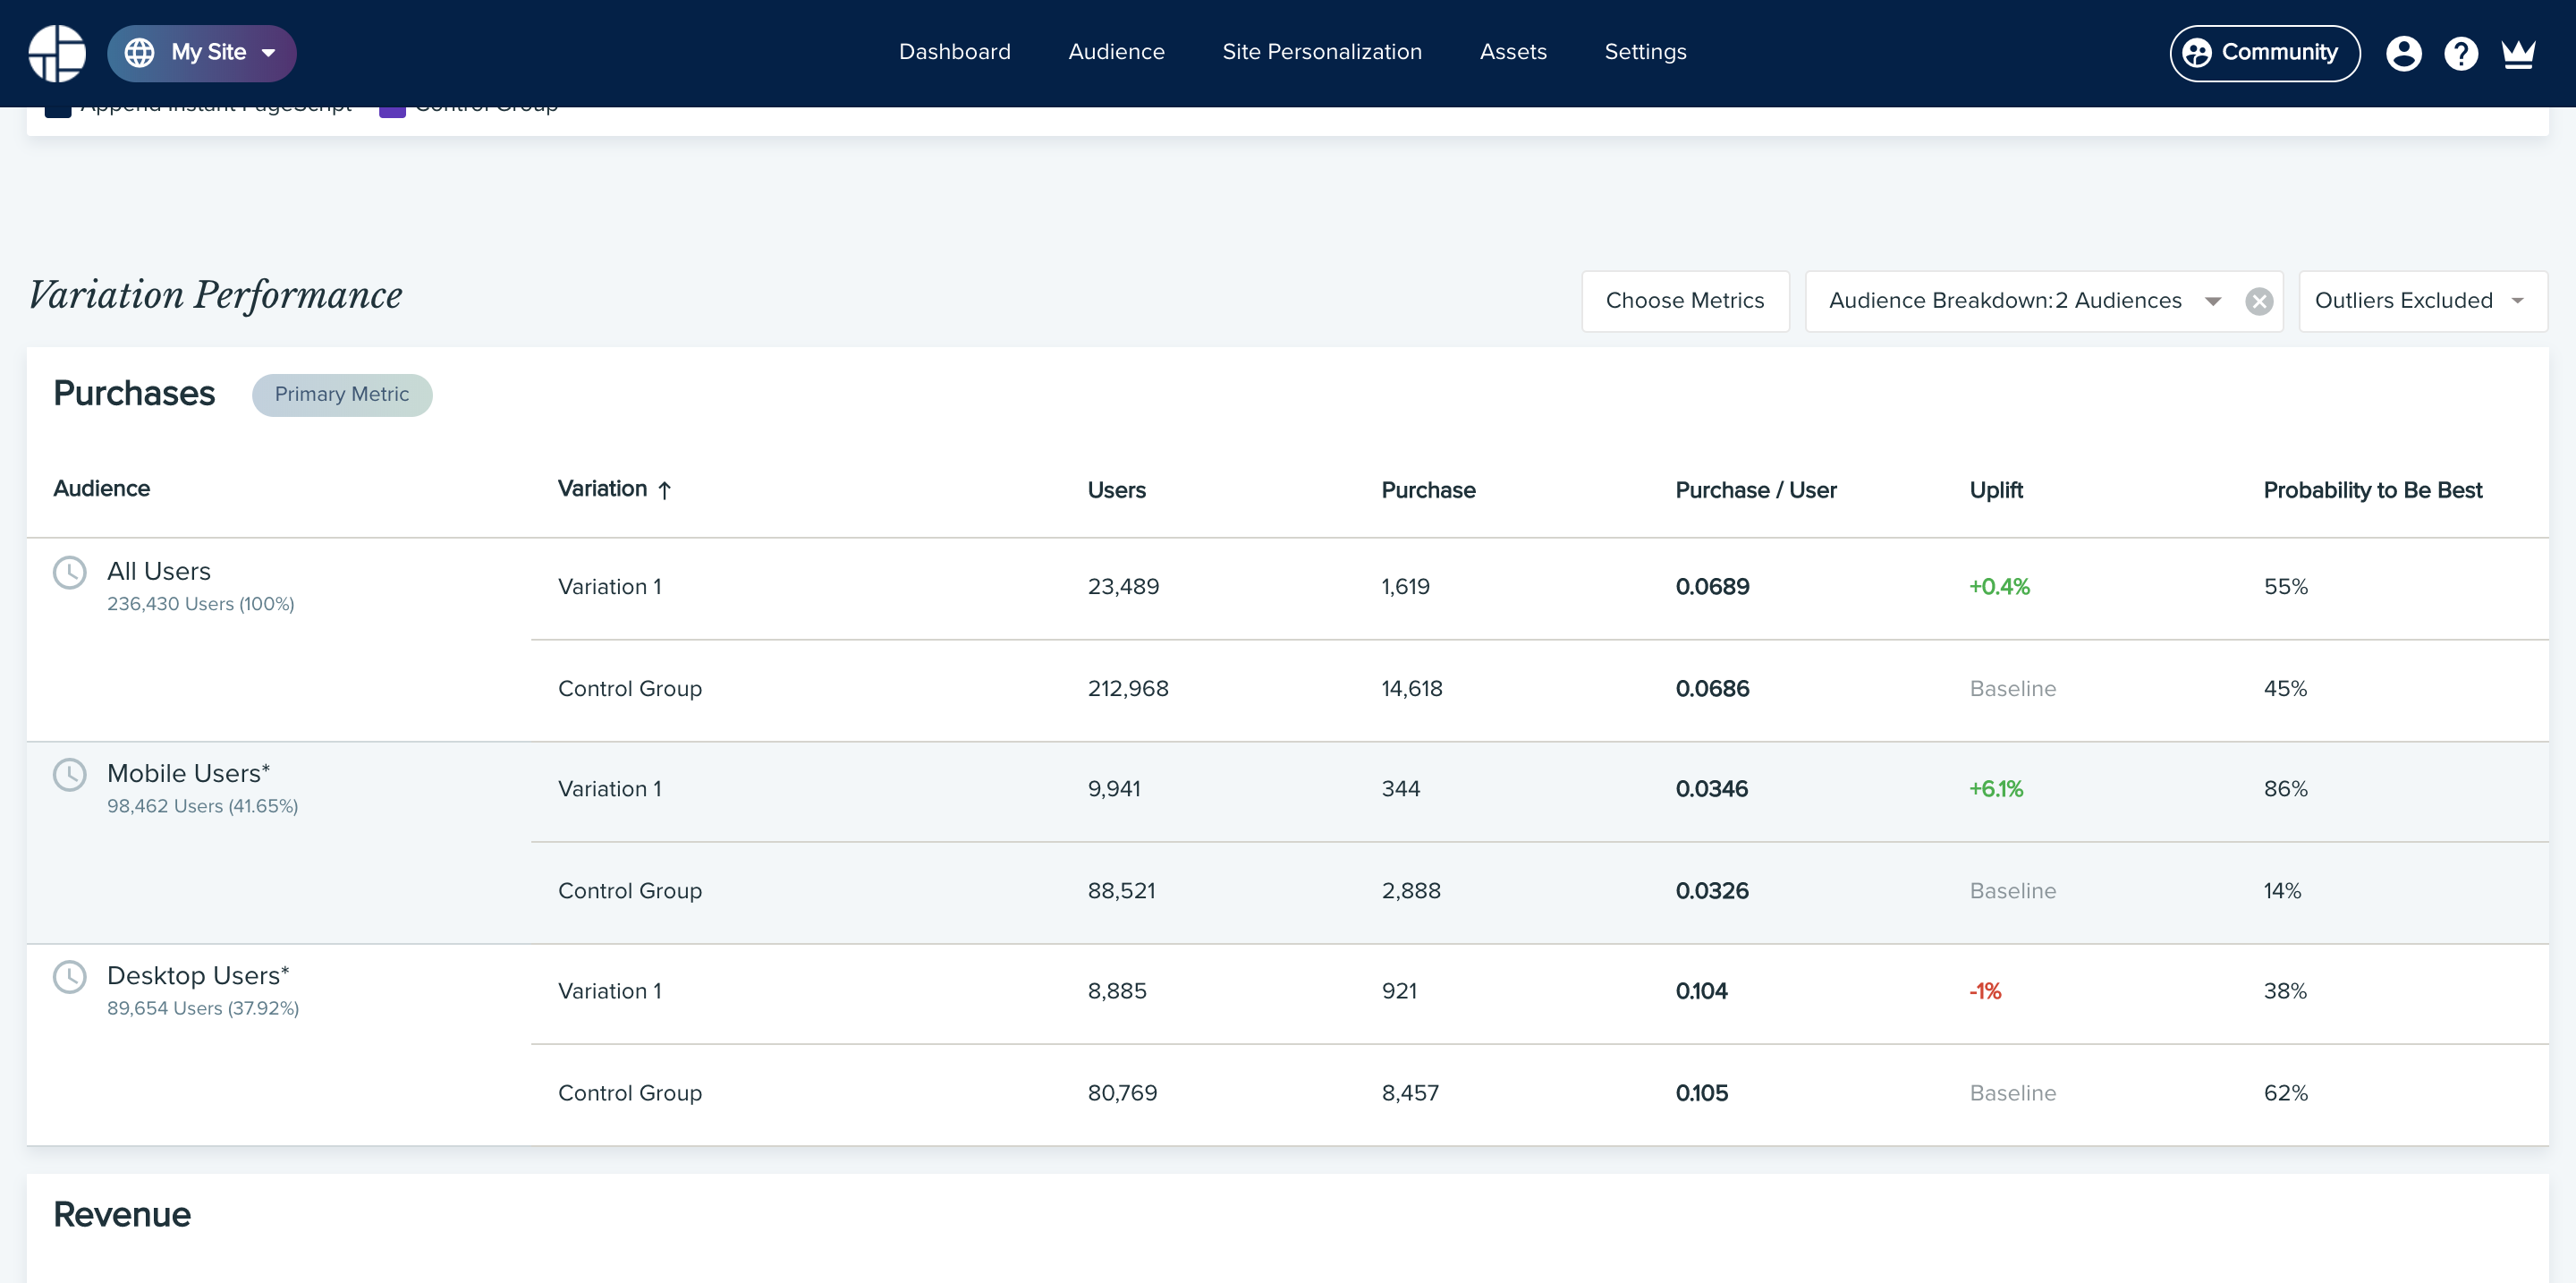
Task: Toggle the purple Control Group legend swatch
Action: [392, 110]
